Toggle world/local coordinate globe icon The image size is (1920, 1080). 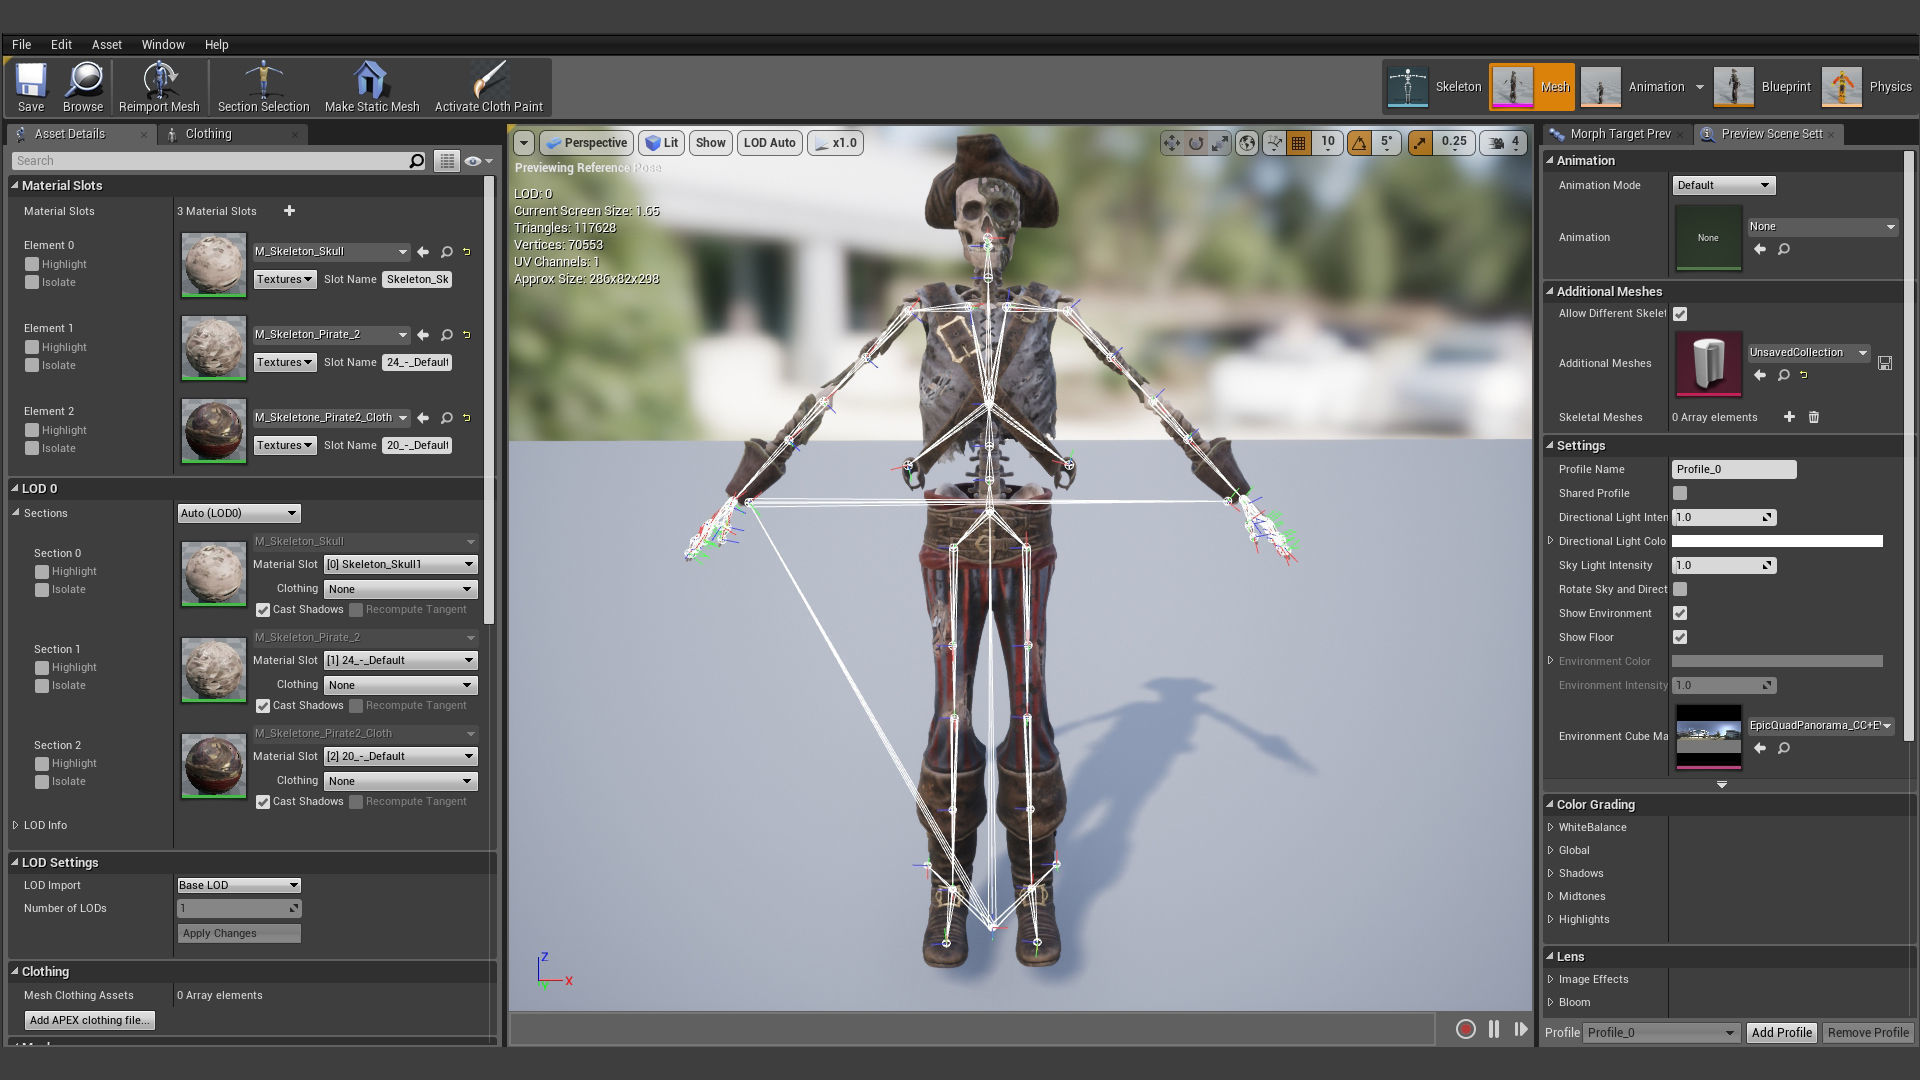tap(1247, 143)
